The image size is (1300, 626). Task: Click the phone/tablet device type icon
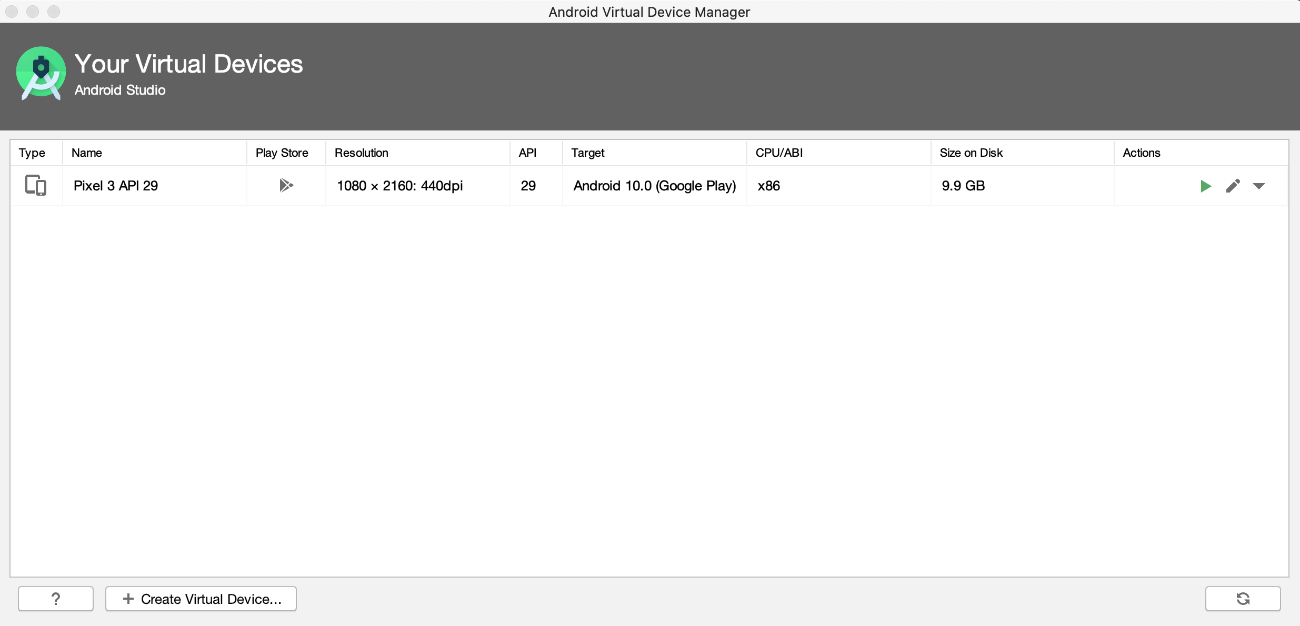(x=36, y=185)
